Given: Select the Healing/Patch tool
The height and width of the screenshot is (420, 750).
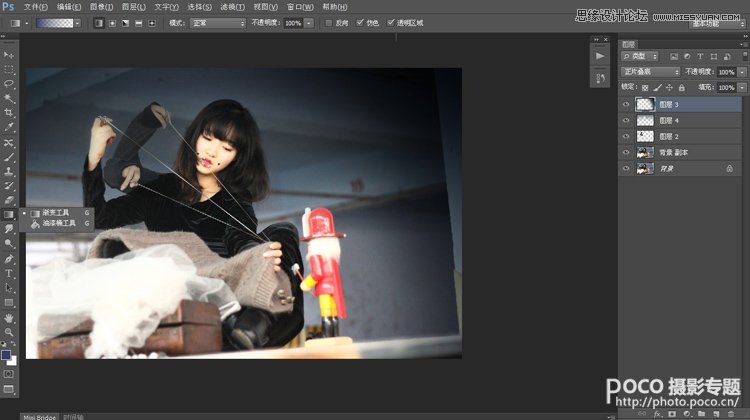Looking at the screenshot, I should click(9, 143).
